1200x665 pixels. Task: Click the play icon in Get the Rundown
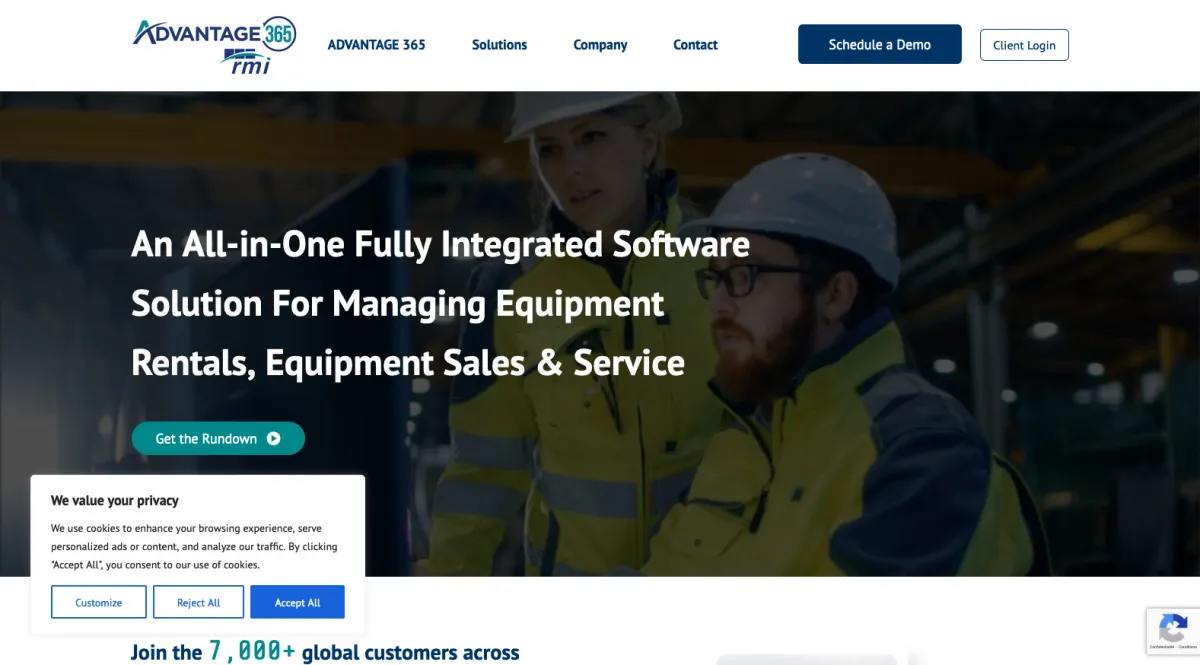point(274,438)
